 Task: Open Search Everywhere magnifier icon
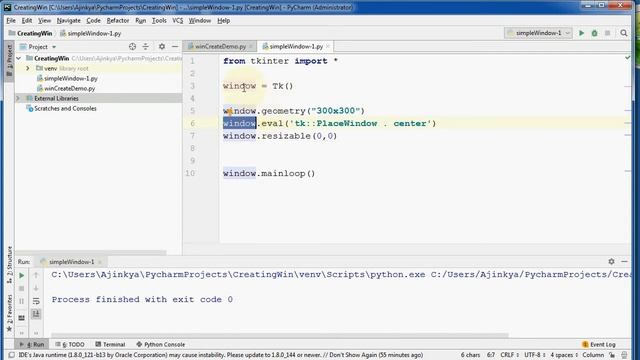point(624,33)
